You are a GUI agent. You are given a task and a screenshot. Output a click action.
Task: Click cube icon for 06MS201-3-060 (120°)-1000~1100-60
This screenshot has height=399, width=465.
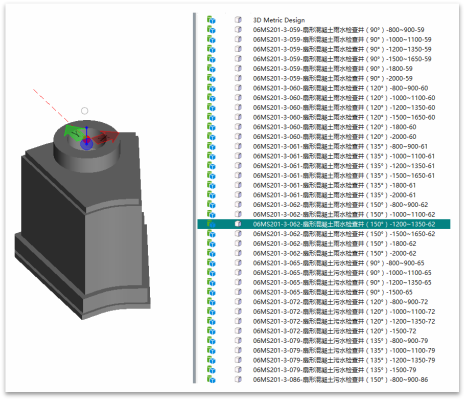click(238, 98)
